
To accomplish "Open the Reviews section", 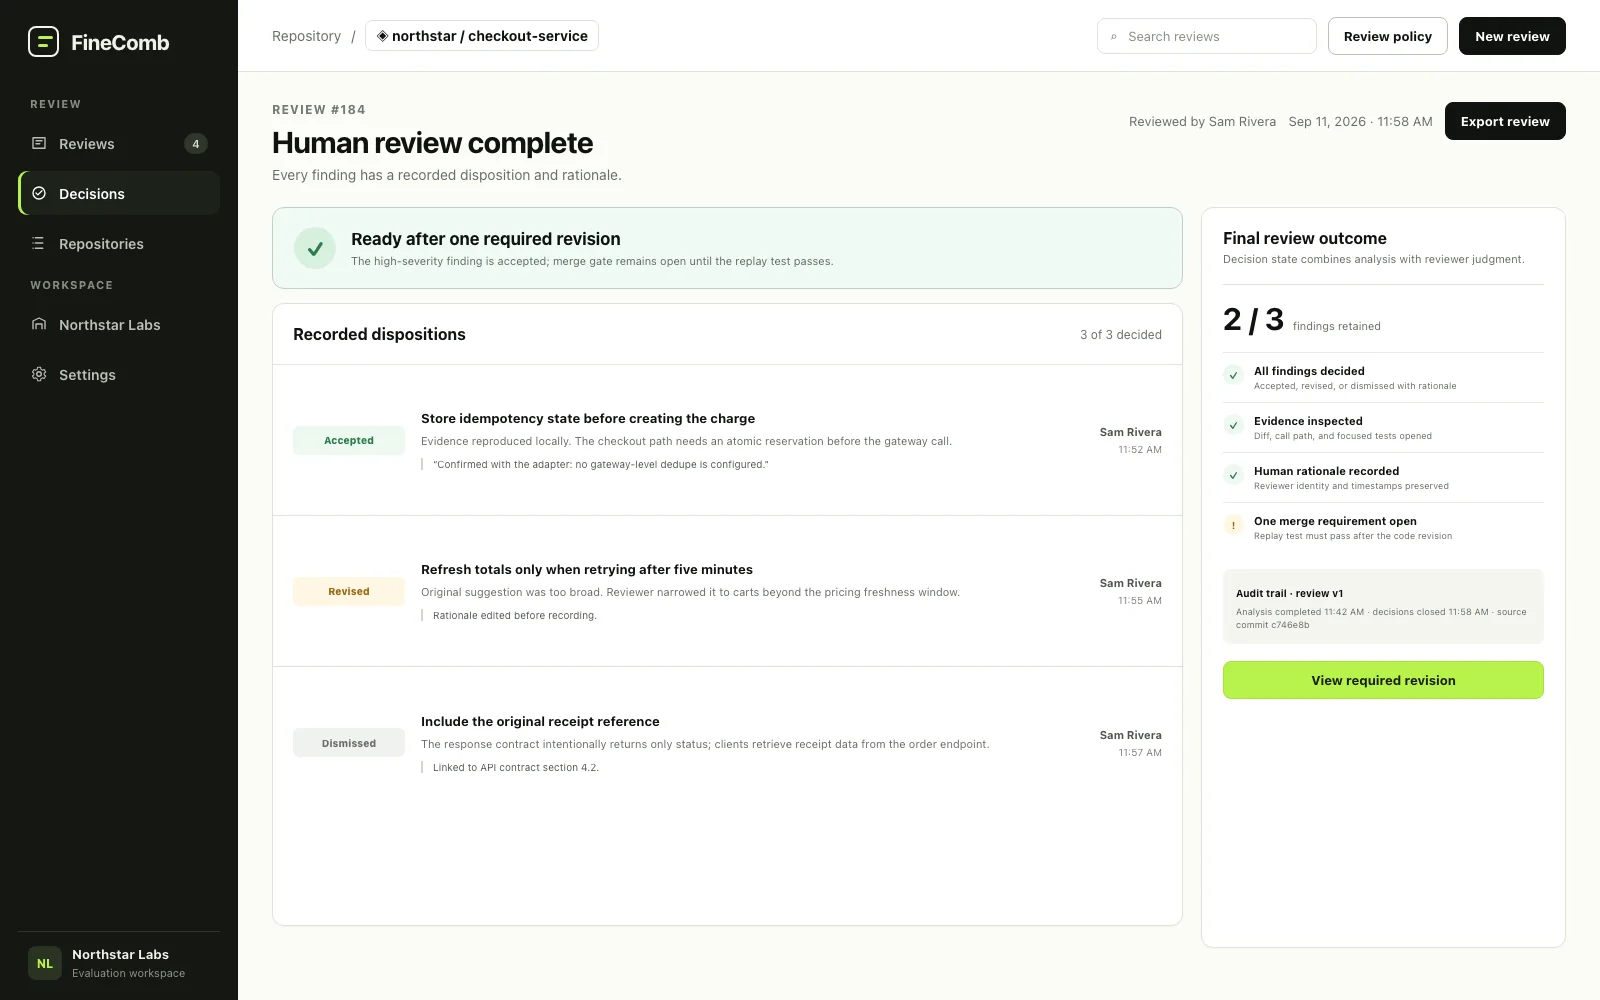I will [x=119, y=143].
